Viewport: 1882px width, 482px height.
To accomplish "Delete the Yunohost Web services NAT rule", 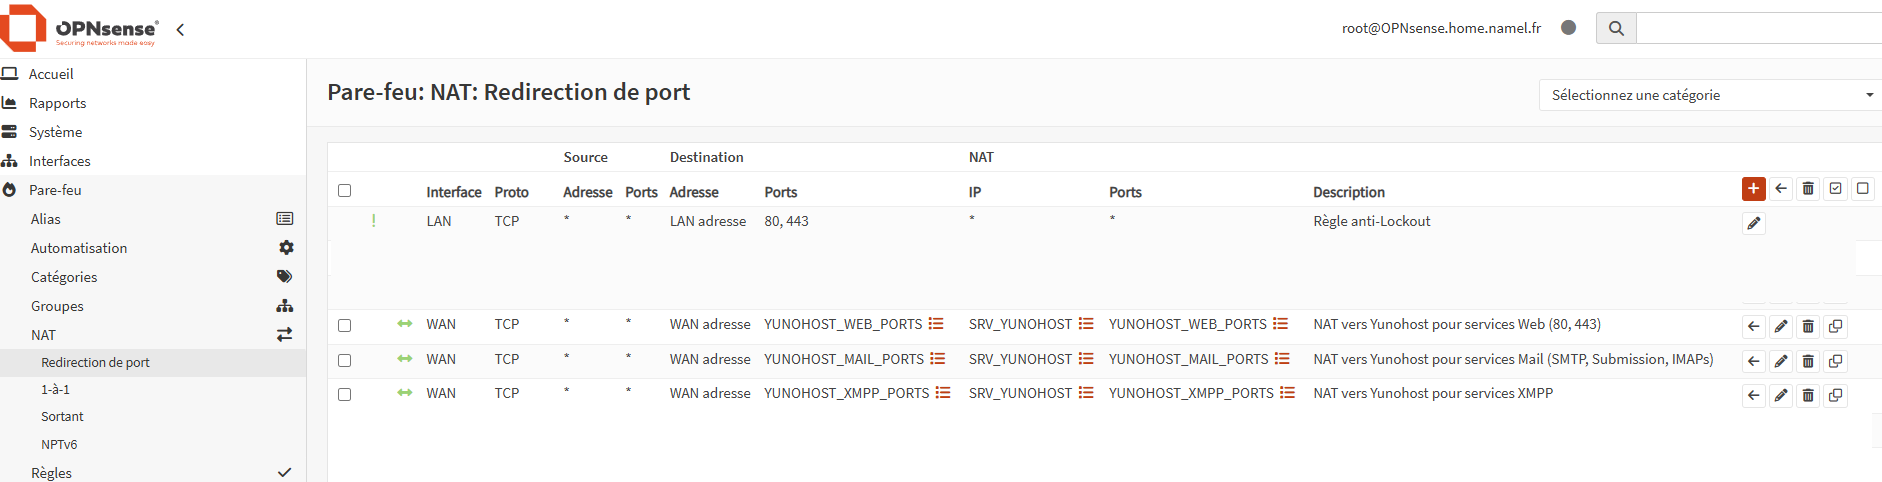I will click(x=1808, y=326).
